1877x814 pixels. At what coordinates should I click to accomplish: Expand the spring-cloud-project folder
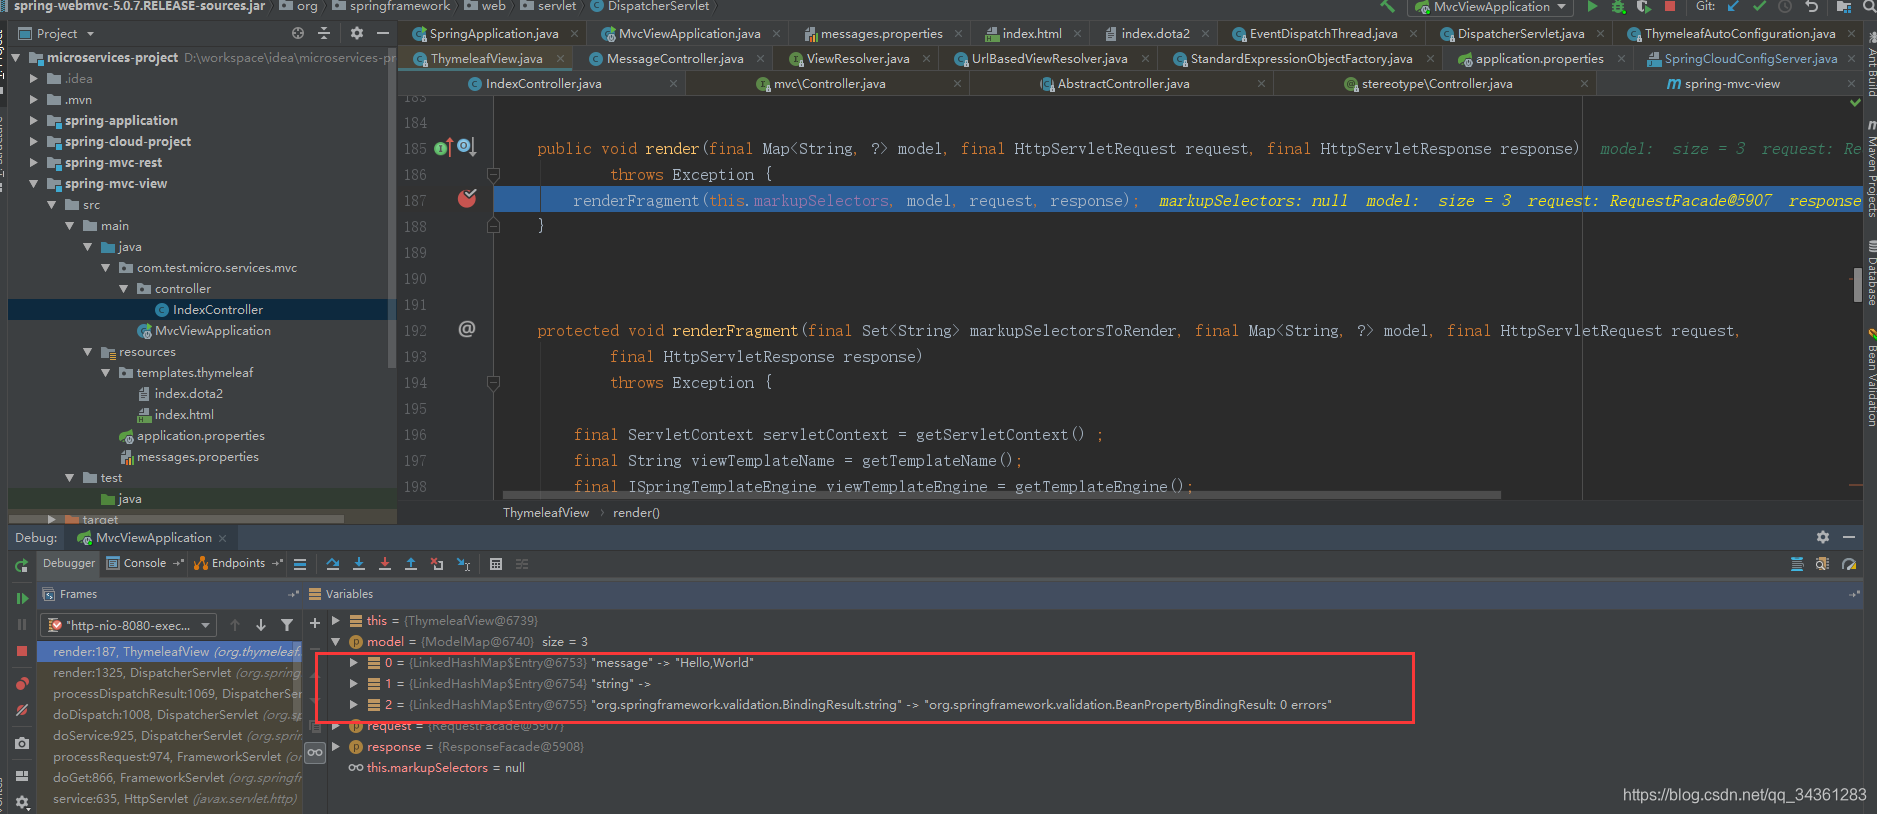pos(34,142)
